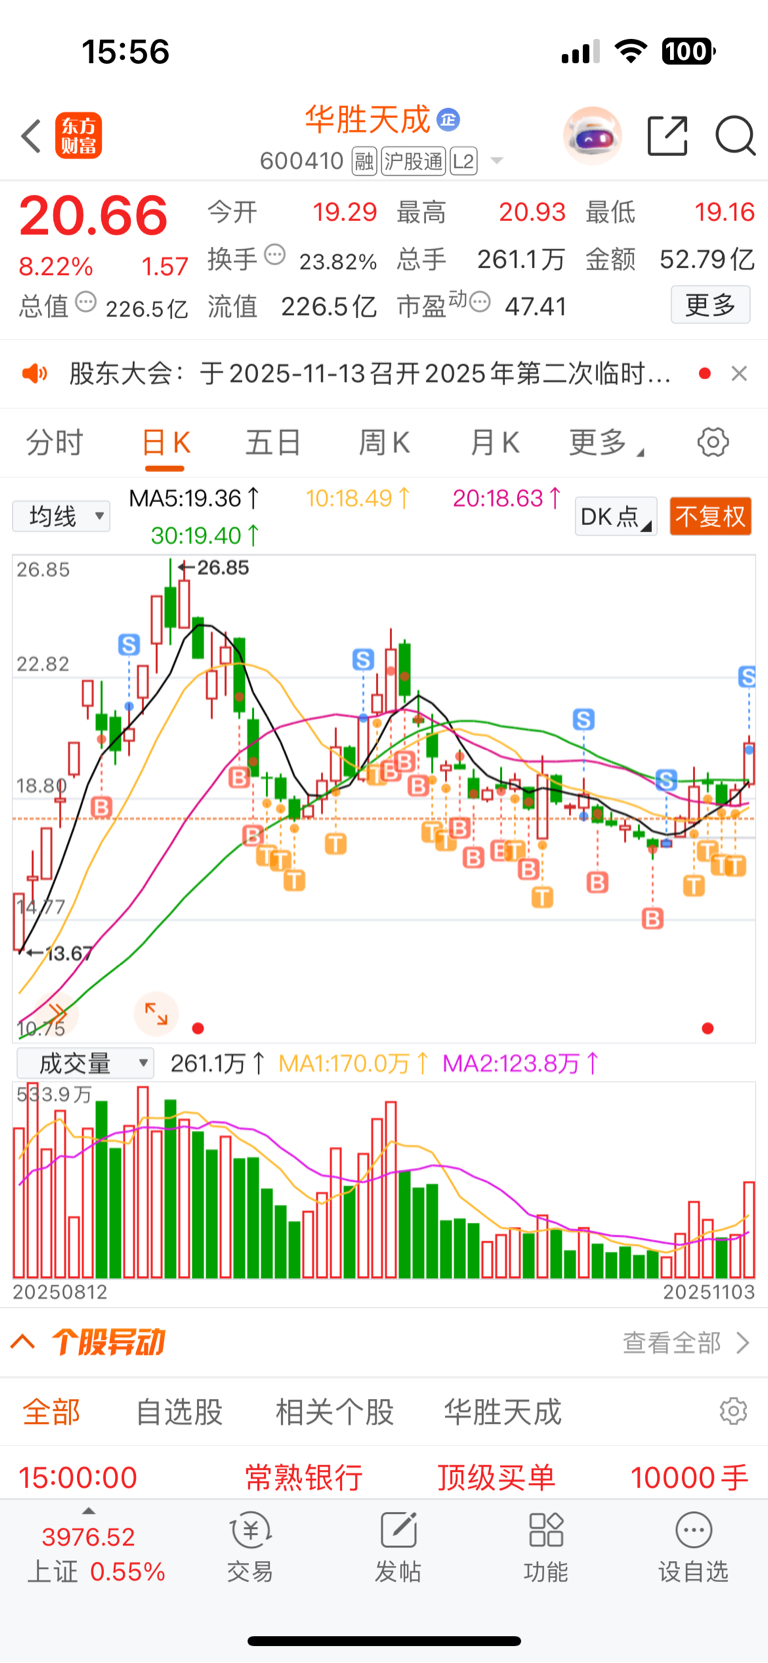Tap the info icon next to 市盈动
The width and height of the screenshot is (768, 1663).
pos(480,302)
